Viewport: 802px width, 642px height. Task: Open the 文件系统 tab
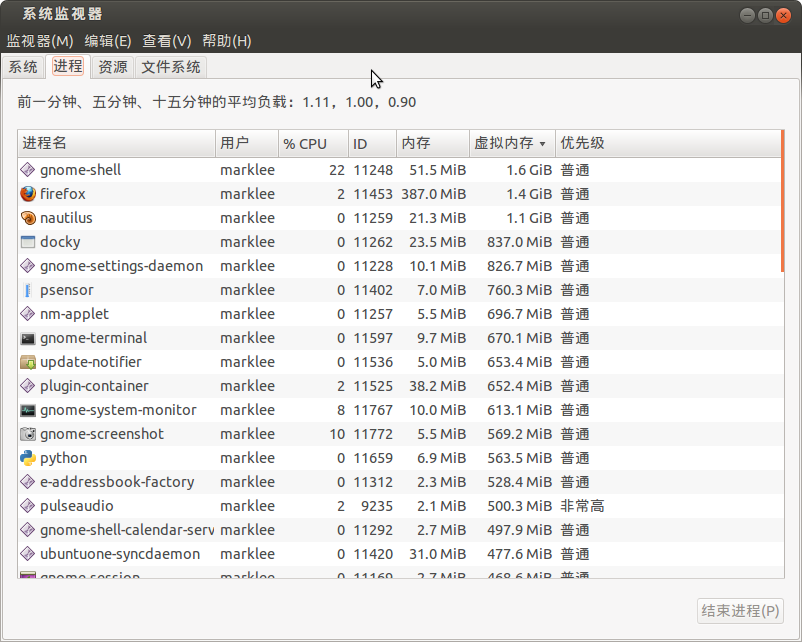click(171, 67)
